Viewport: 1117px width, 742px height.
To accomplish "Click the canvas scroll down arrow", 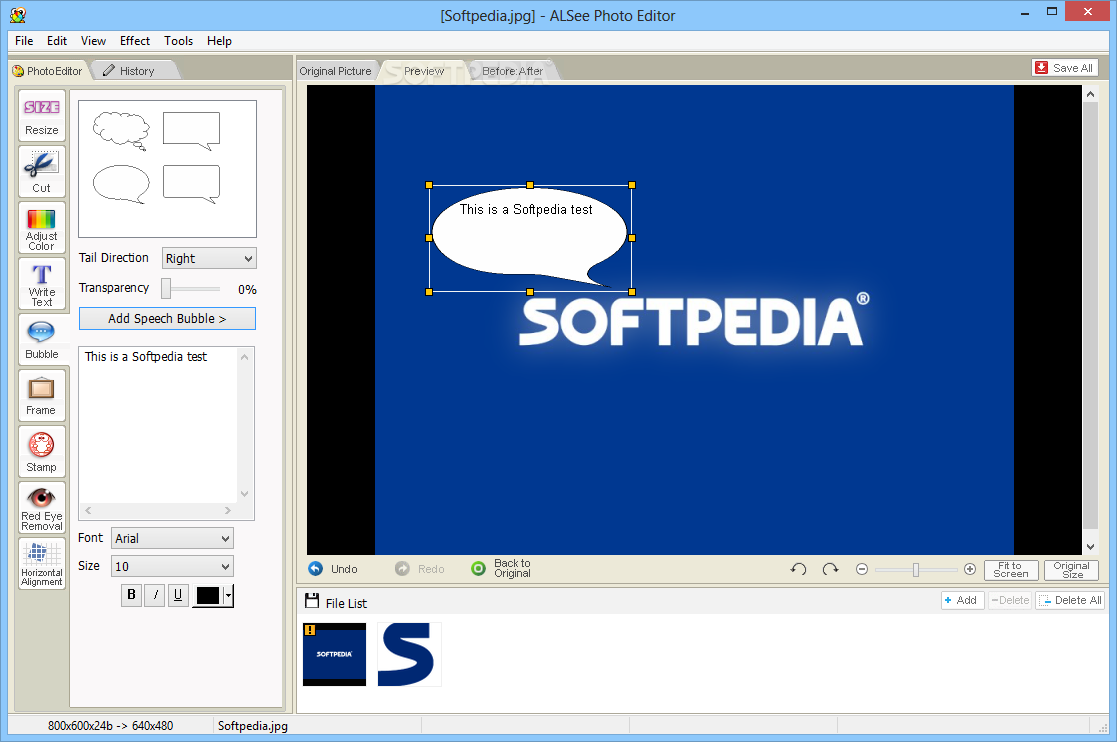I will point(1090,547).
